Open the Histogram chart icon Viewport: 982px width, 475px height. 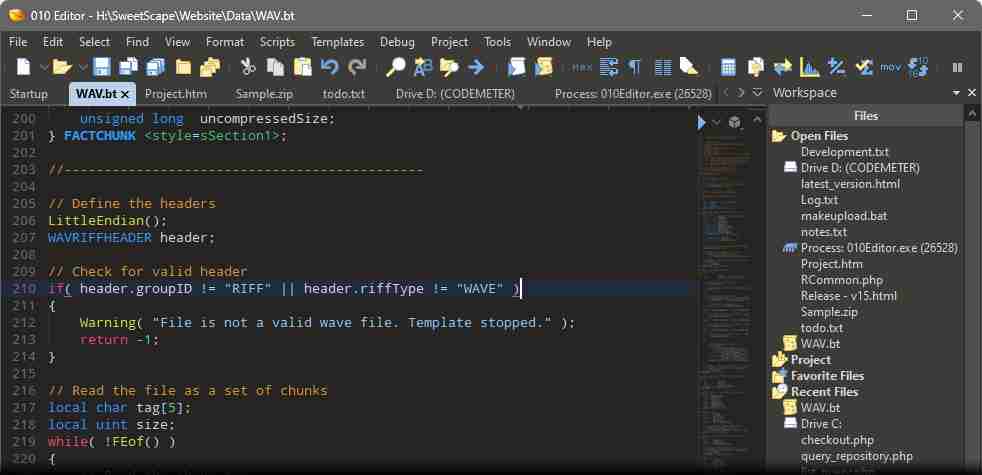810,67
